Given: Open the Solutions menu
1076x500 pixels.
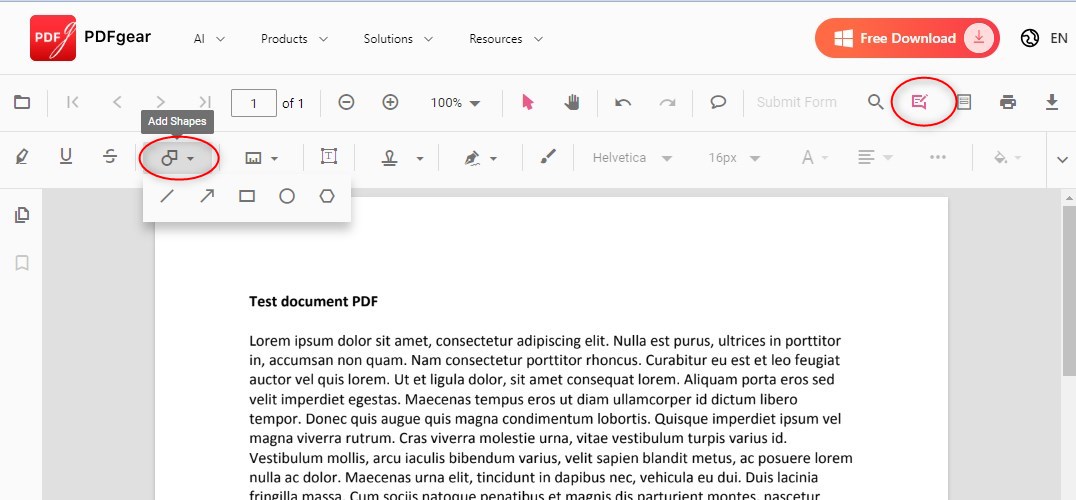Looking at the screenshot, I should click(x=398, y=39).
